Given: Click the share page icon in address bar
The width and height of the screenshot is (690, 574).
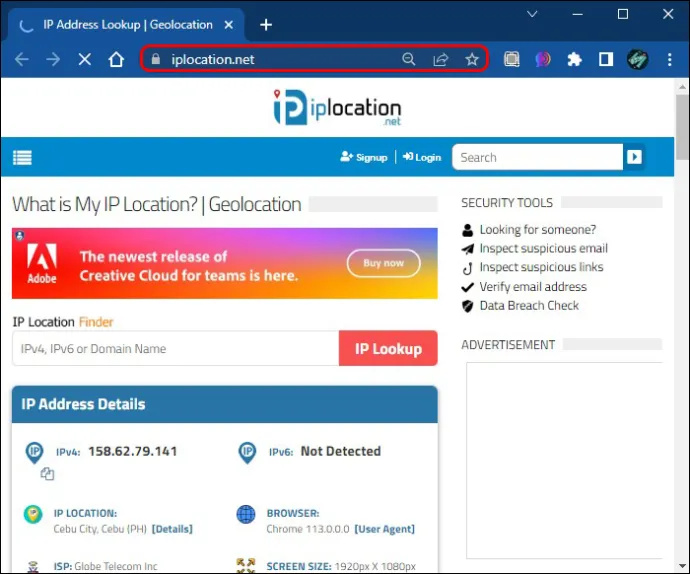Looking at the screenshot, I should 440,59.
